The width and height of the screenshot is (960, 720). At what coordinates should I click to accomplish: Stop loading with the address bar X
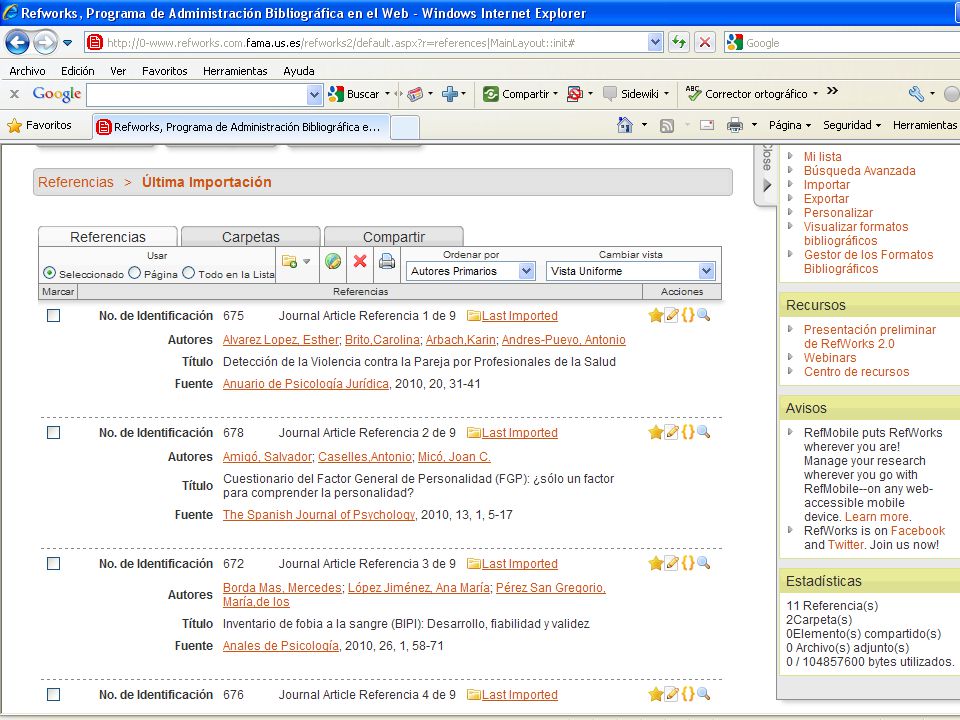(x=705, y=42)
